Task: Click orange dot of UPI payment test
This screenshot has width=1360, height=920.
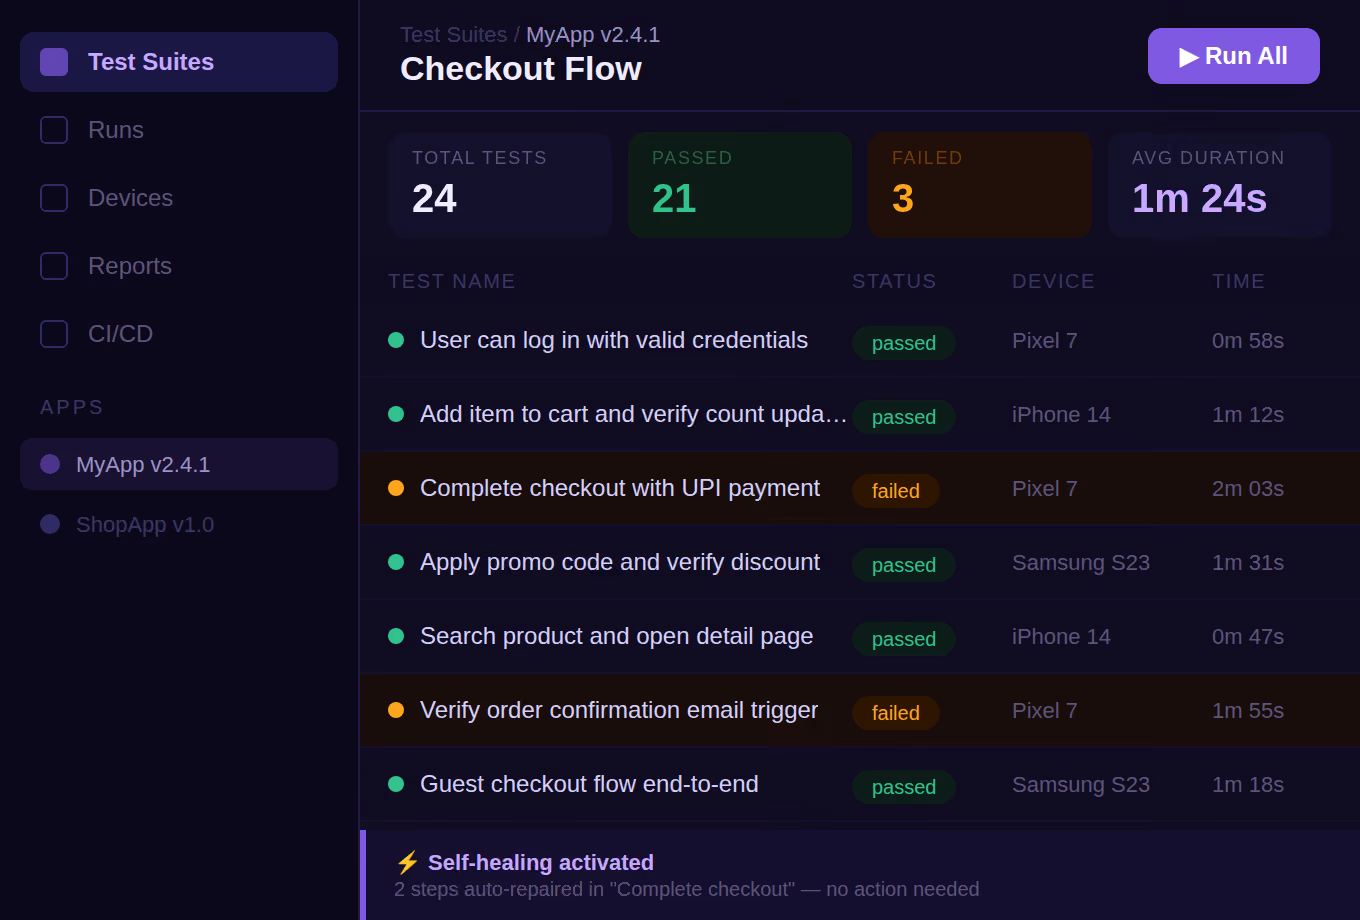Action: tap(396, 488)
